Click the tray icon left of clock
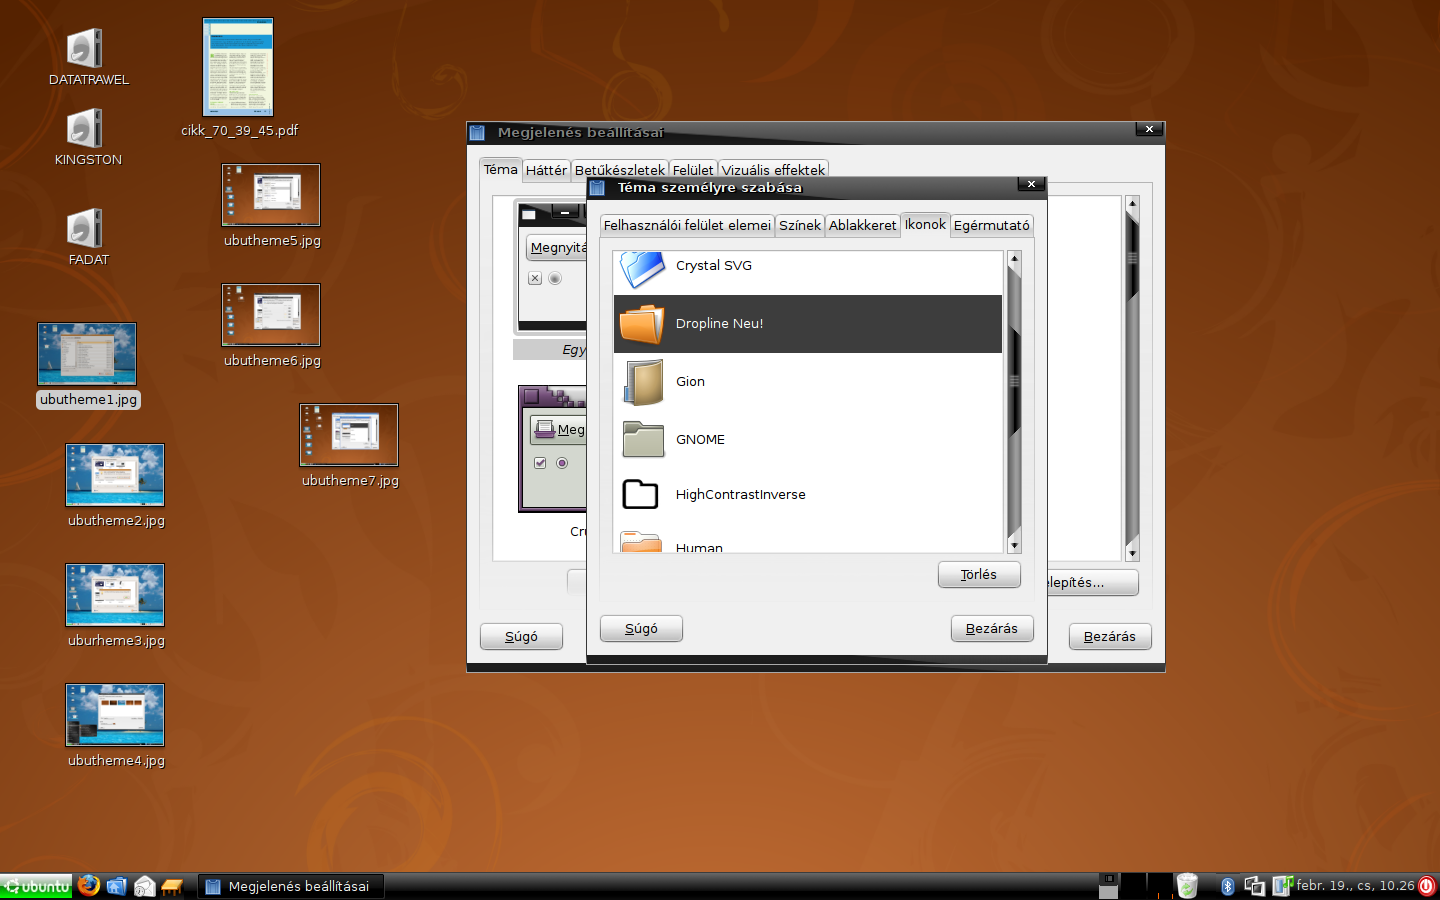This screenshot has width=1440, height=900. click(x=1282, y=886)
